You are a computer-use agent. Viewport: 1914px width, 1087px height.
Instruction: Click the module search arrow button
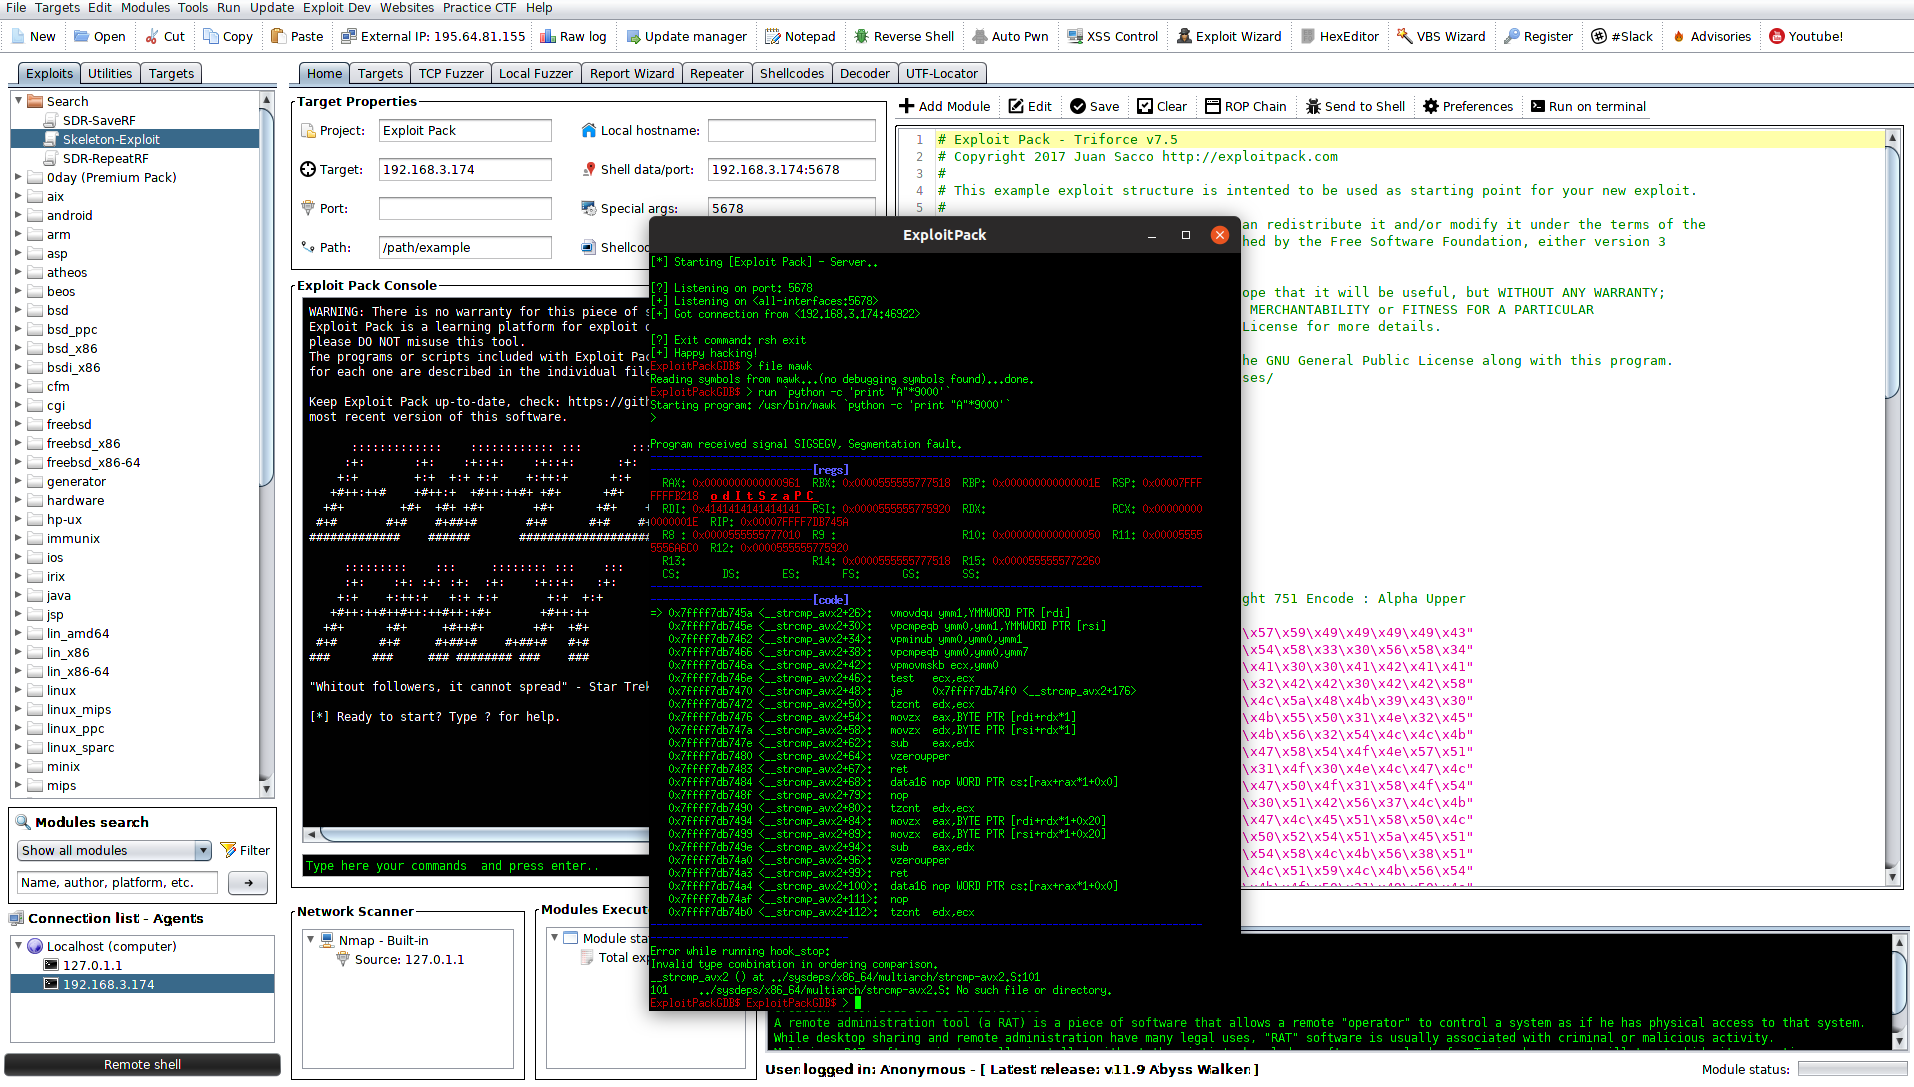pos(248,882)
